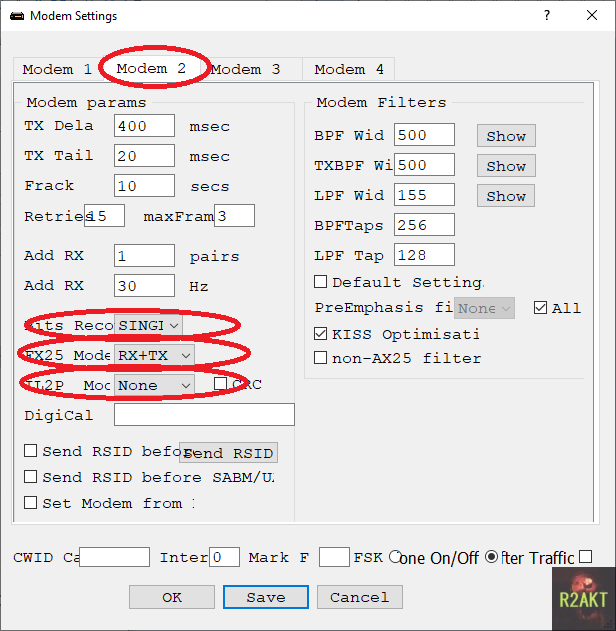616x631 pixels.
Task: Show the LPF Width filter
Action: click(506, 196)
